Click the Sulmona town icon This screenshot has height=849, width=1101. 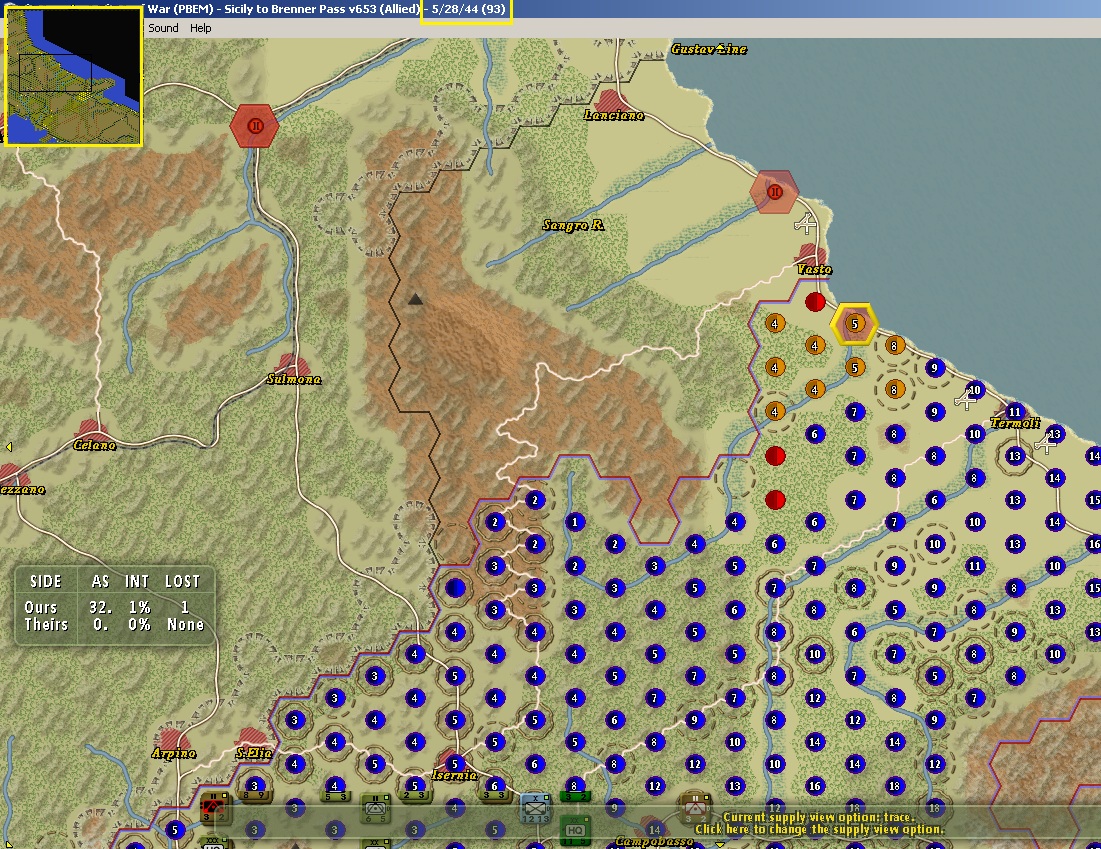293,365
